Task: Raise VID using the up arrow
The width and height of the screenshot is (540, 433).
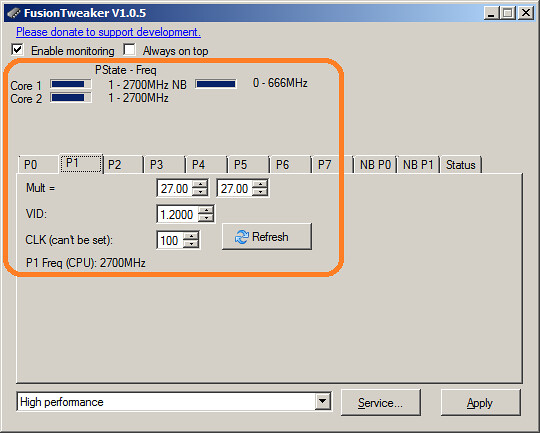Action: 206,210
